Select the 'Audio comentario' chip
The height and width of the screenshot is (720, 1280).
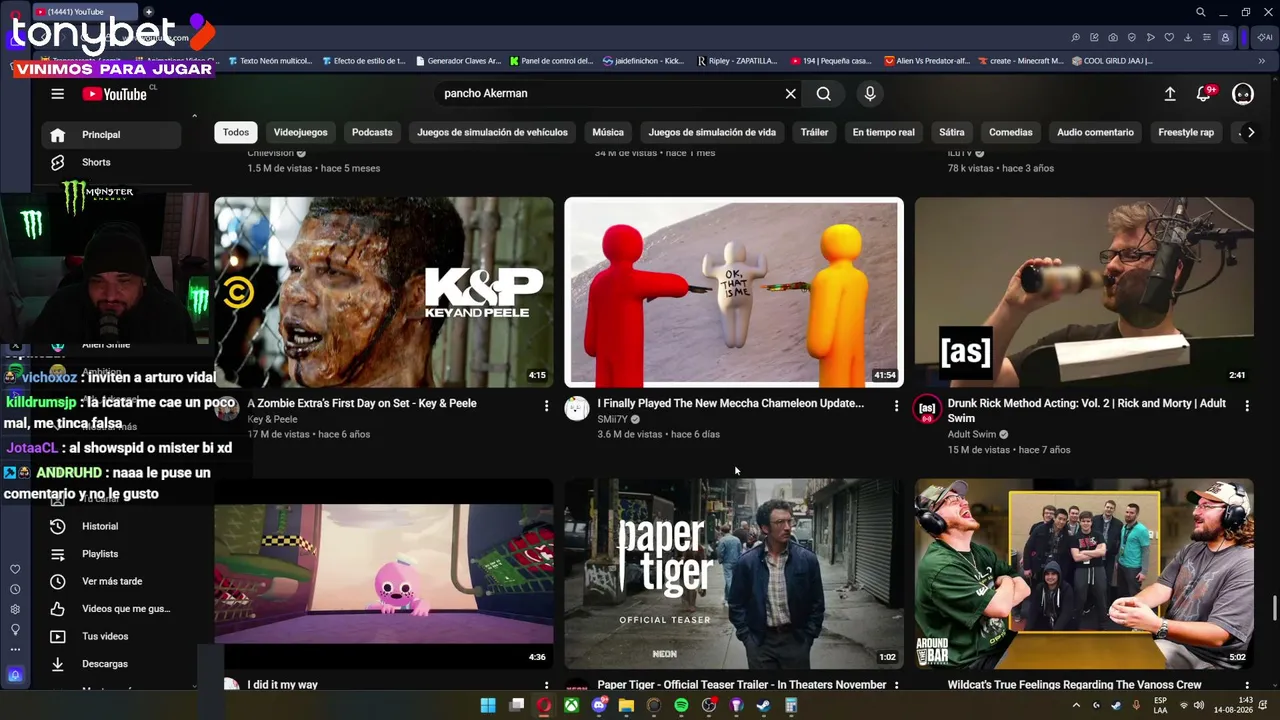(x=1095, y=132)
